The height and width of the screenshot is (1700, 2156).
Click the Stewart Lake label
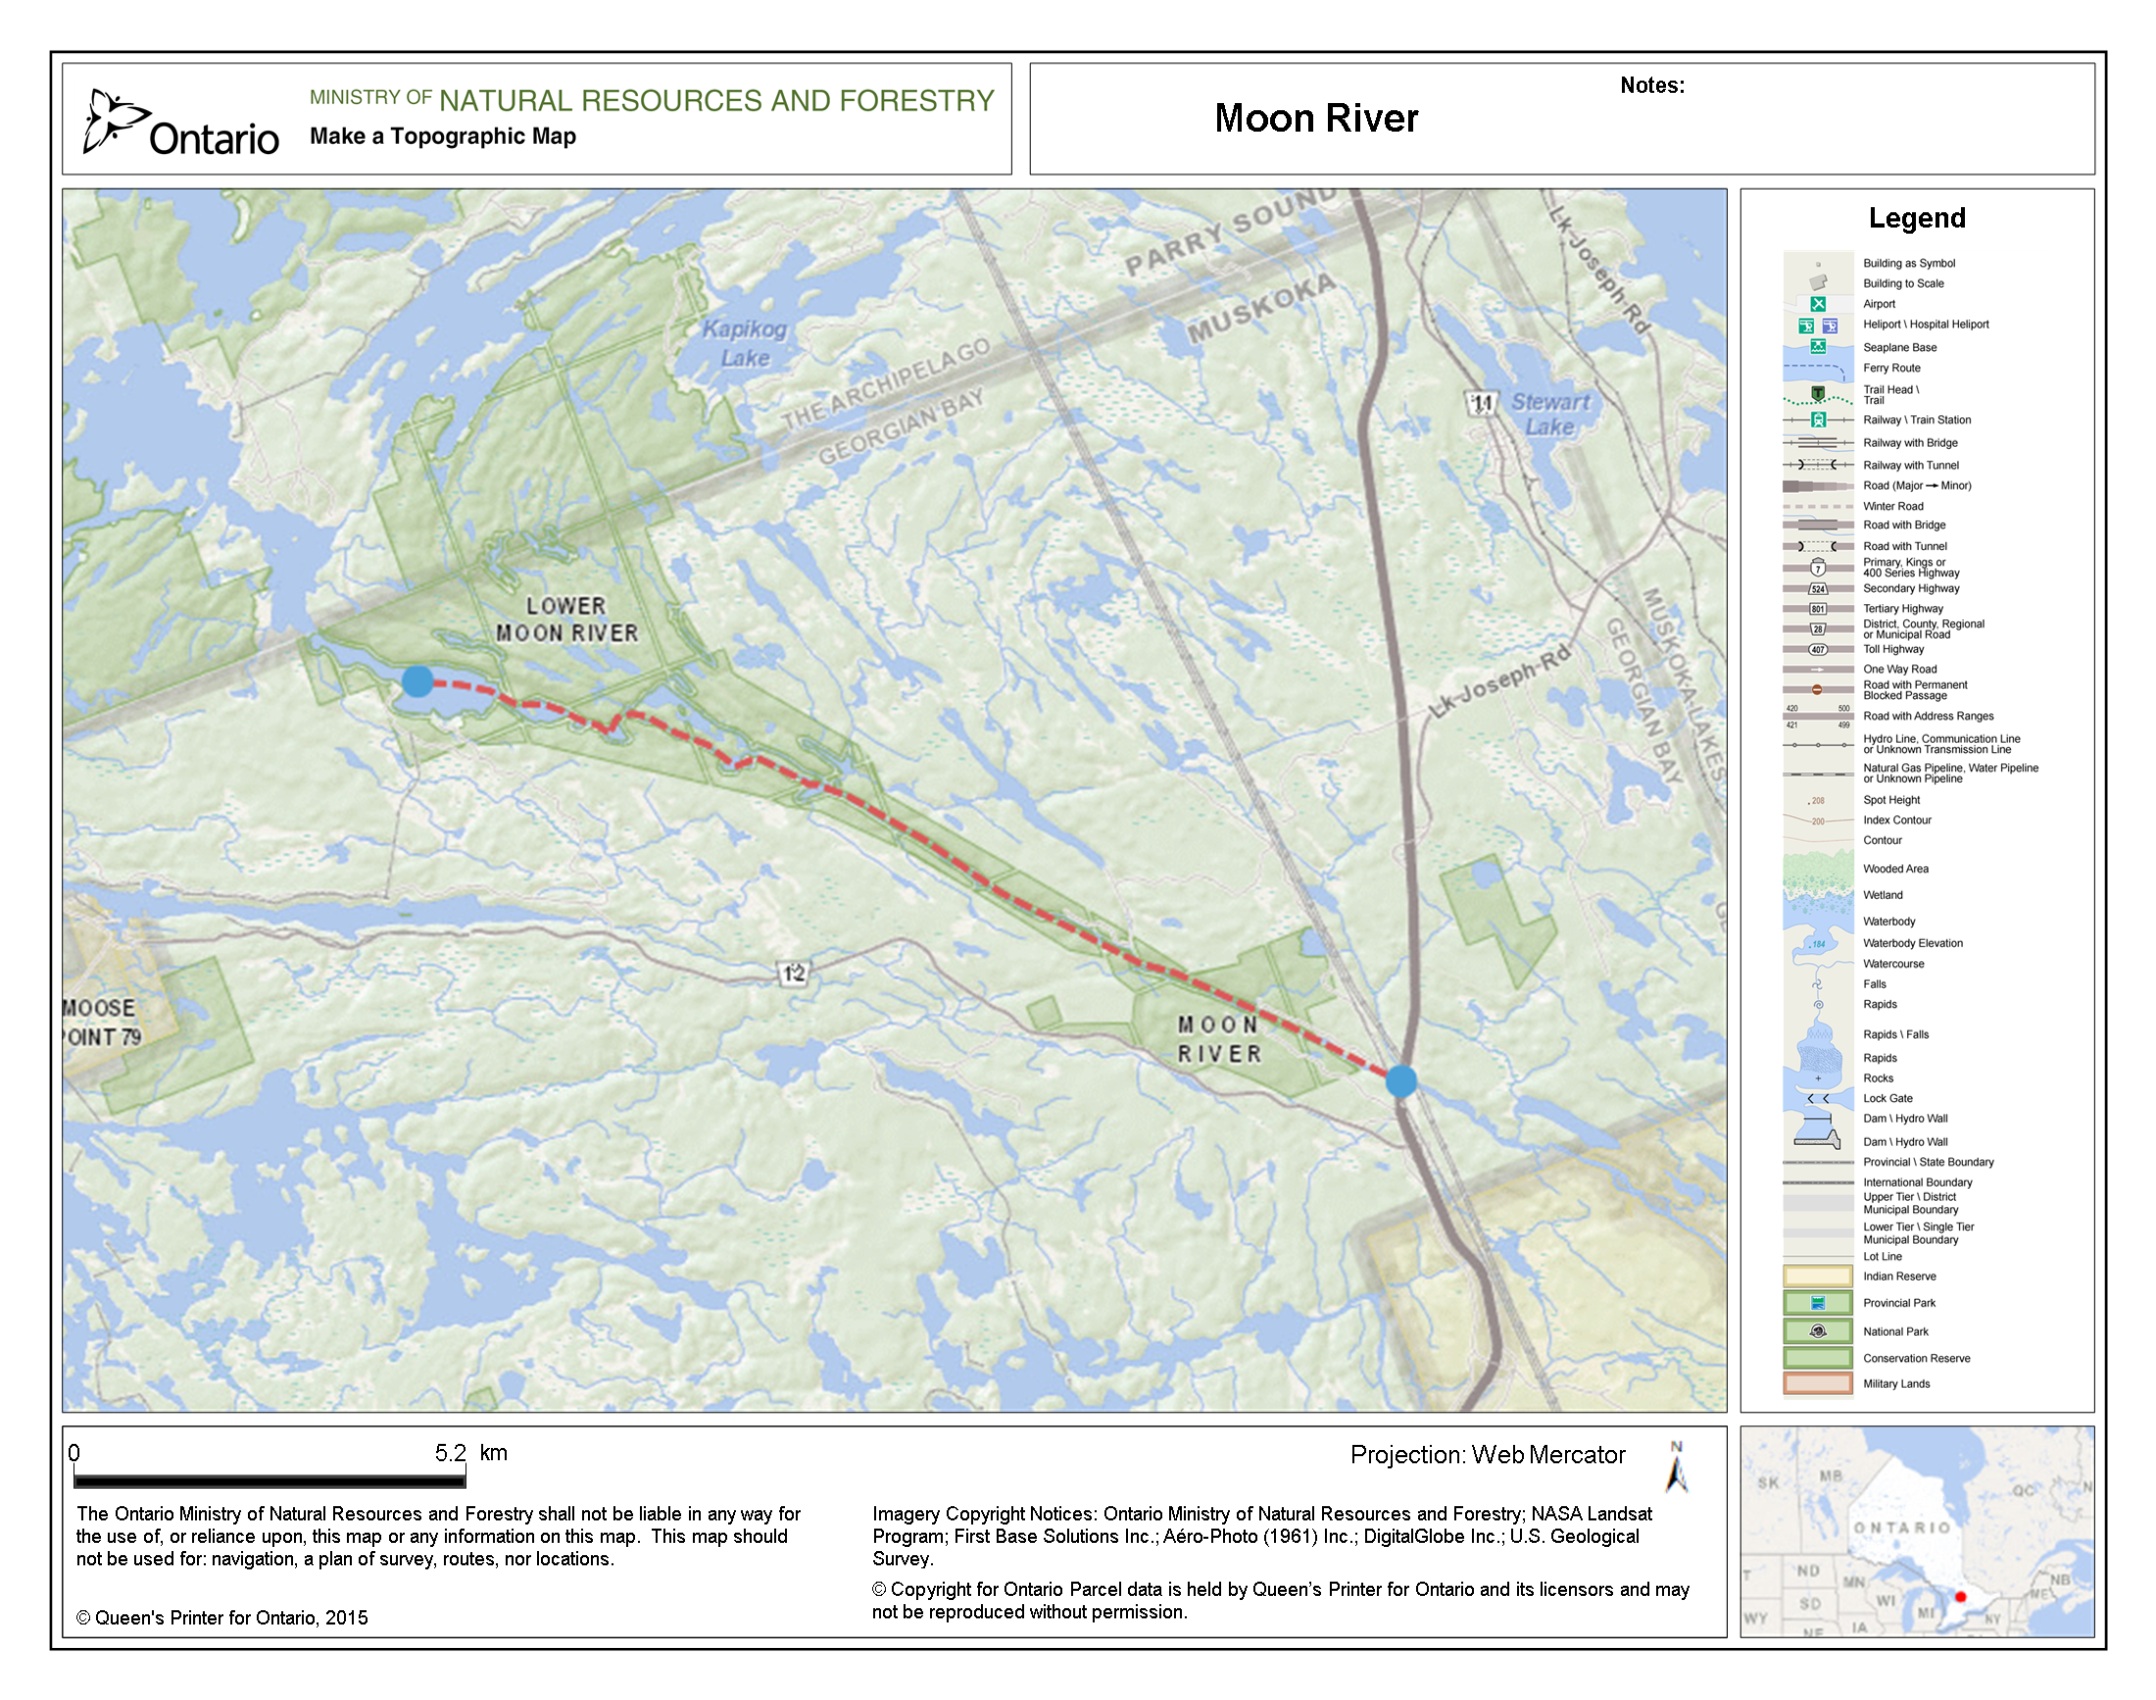(x=1549, y=414)
